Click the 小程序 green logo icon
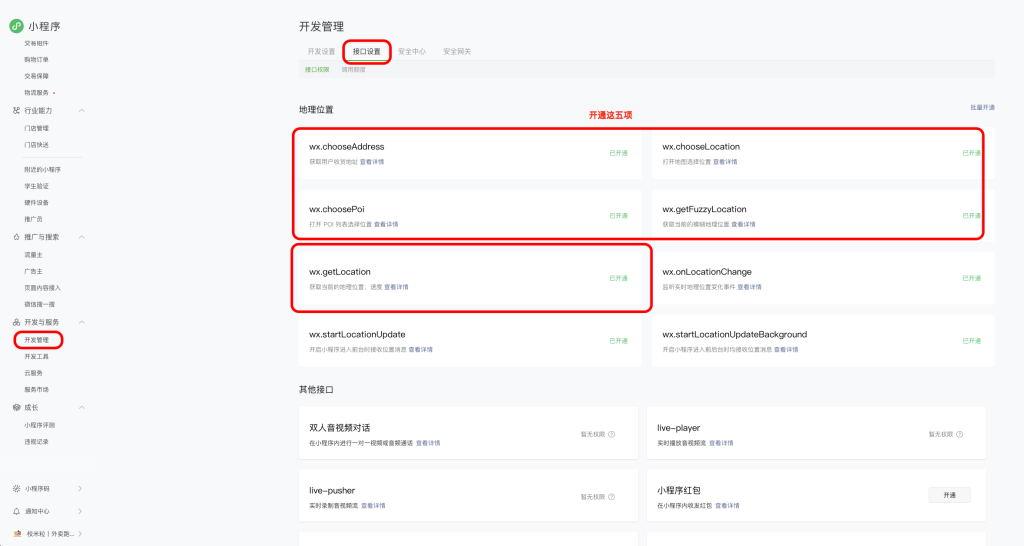The height and width of the screenshot is (546, 1024). coord(16,26)
